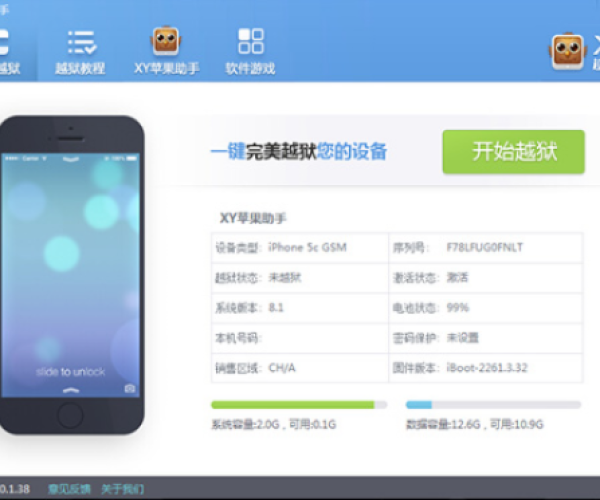Click device type "iPhone 5c GSM"
This screenshot has width=600, height=500.
coord(307,248)
